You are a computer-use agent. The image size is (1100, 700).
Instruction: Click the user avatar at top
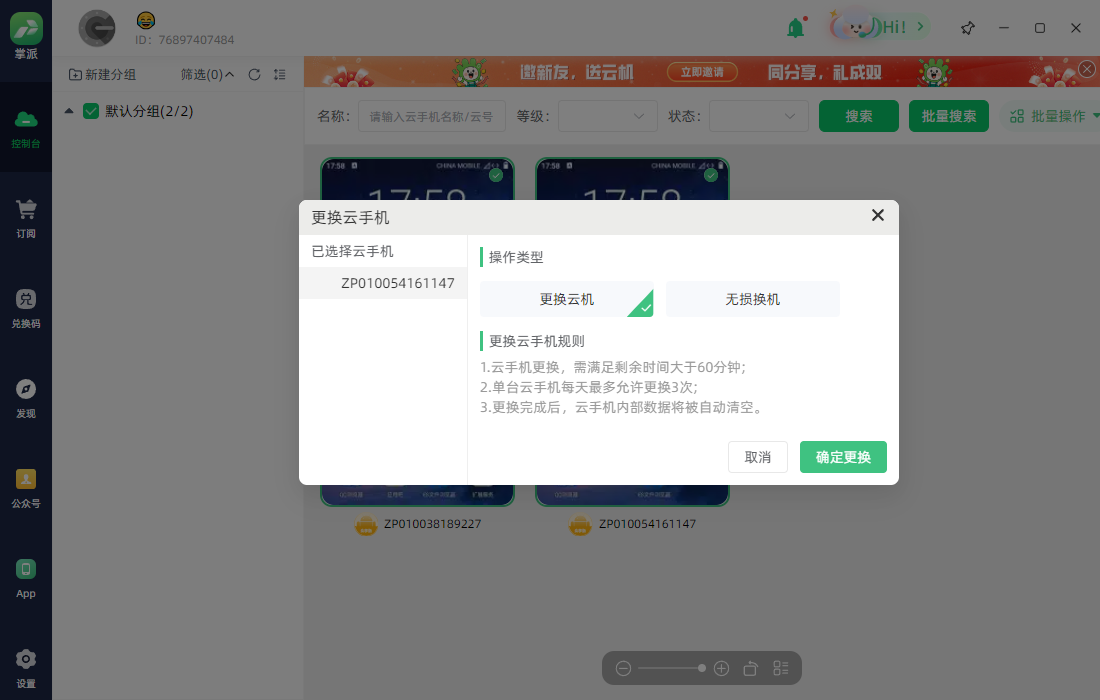point(97,29)
